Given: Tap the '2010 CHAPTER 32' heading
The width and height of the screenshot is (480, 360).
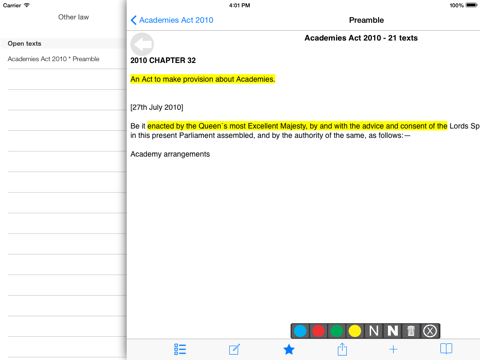Looking at the screenshot, I should point(163,60).
